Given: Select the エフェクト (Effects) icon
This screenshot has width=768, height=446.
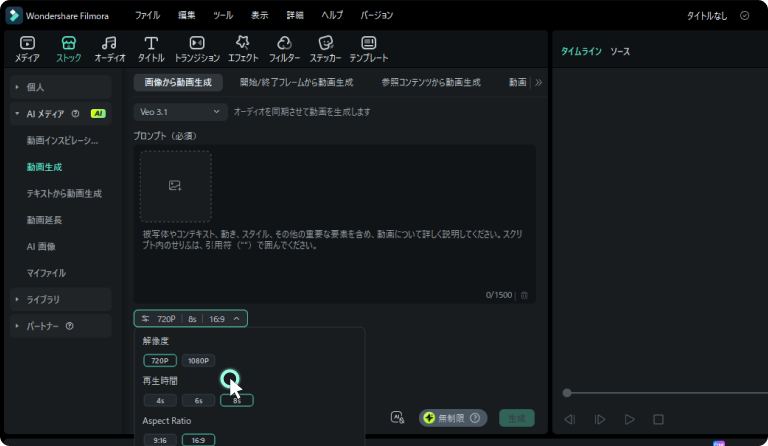Looking at the screenshot, I should click(242, 49).
